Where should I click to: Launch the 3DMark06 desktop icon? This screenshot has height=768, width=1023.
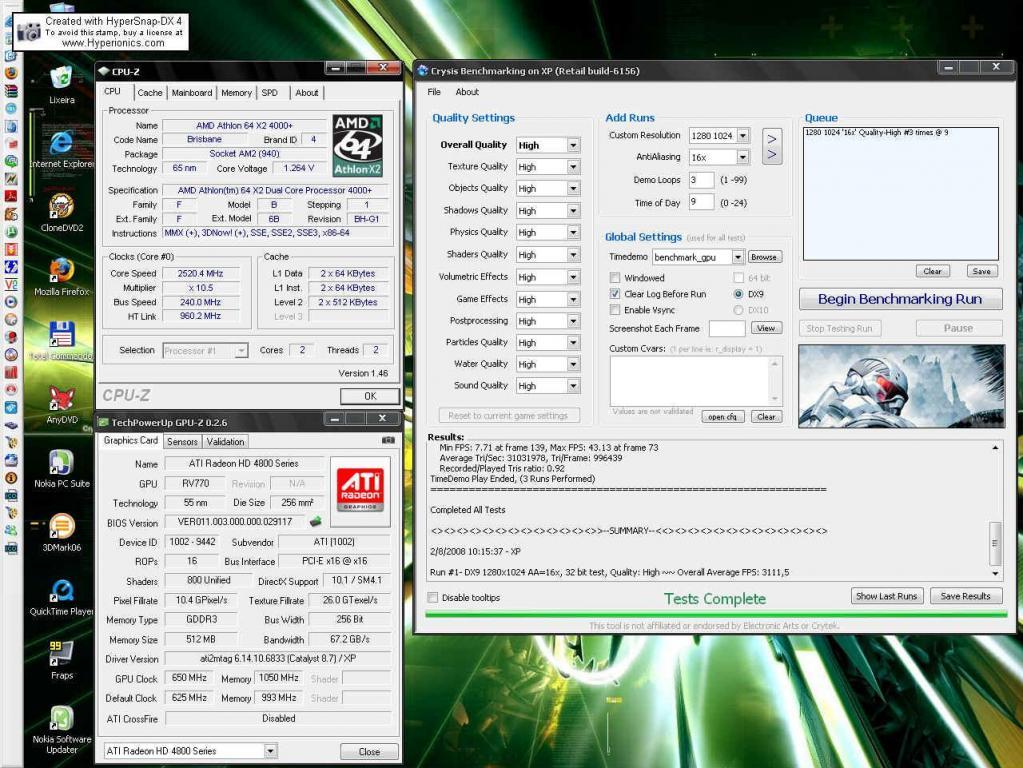tap(61, 526)
